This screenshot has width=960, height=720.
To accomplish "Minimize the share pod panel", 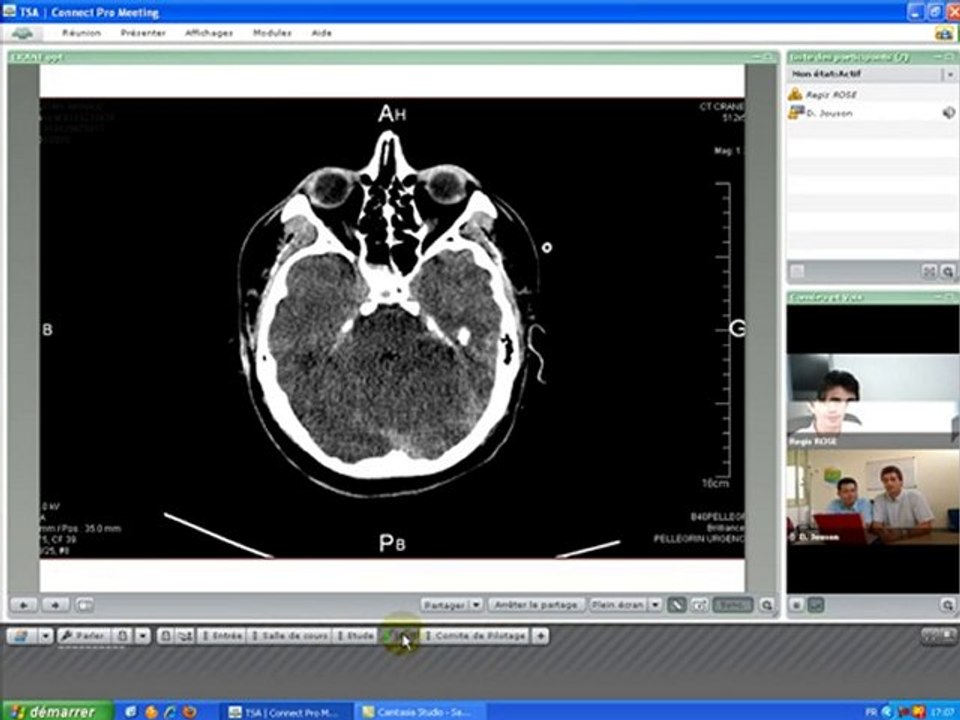I will tap(757, 56).
